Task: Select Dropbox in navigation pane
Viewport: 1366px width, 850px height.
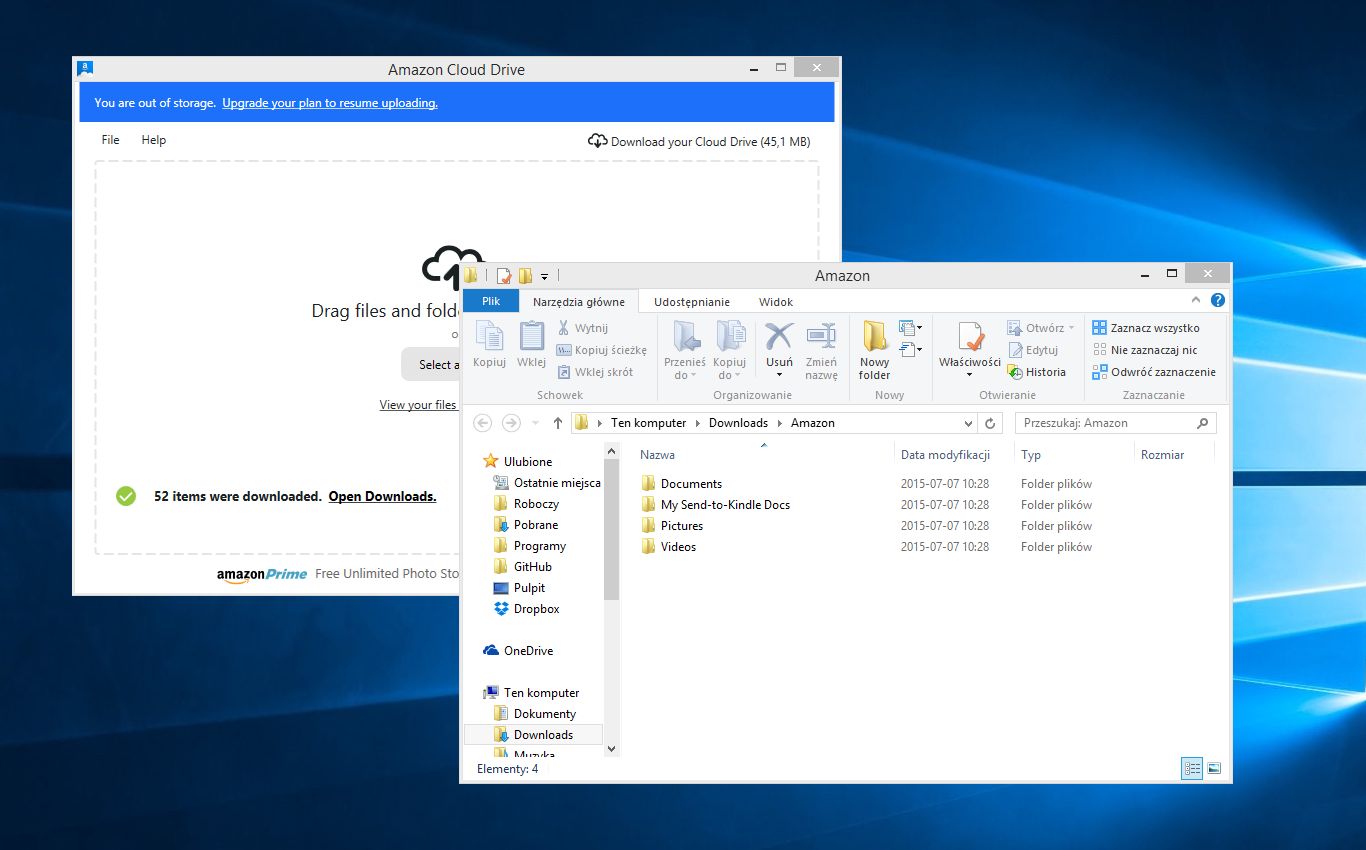Action: tap(537, 609)
